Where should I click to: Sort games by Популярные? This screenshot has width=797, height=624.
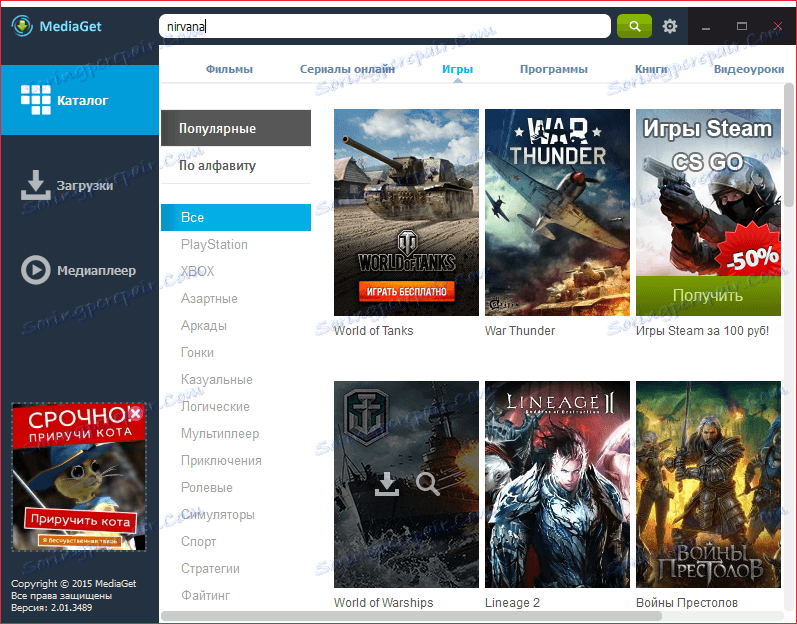(x=236, y=128)
